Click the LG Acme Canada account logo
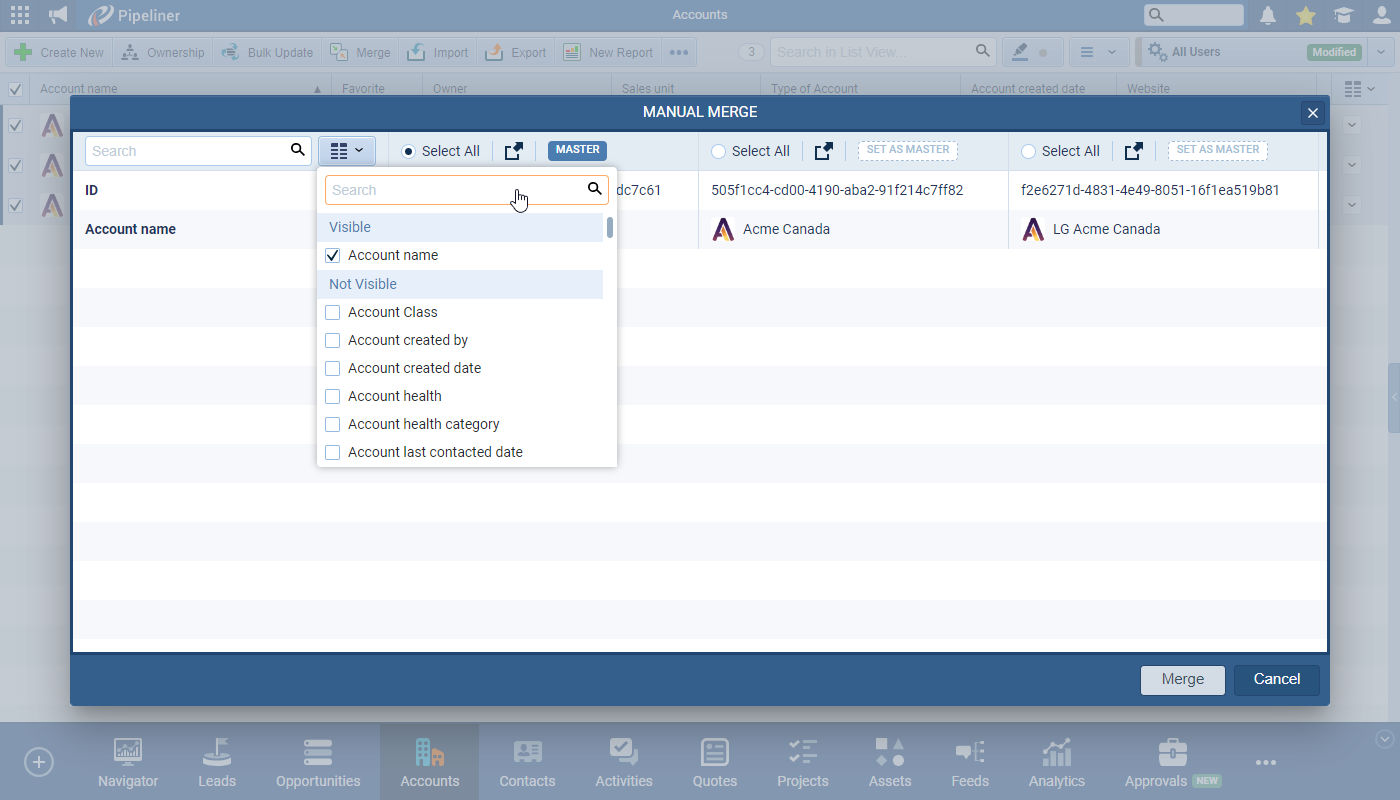The image size is (1400, 800). (x=1033, y=230)
